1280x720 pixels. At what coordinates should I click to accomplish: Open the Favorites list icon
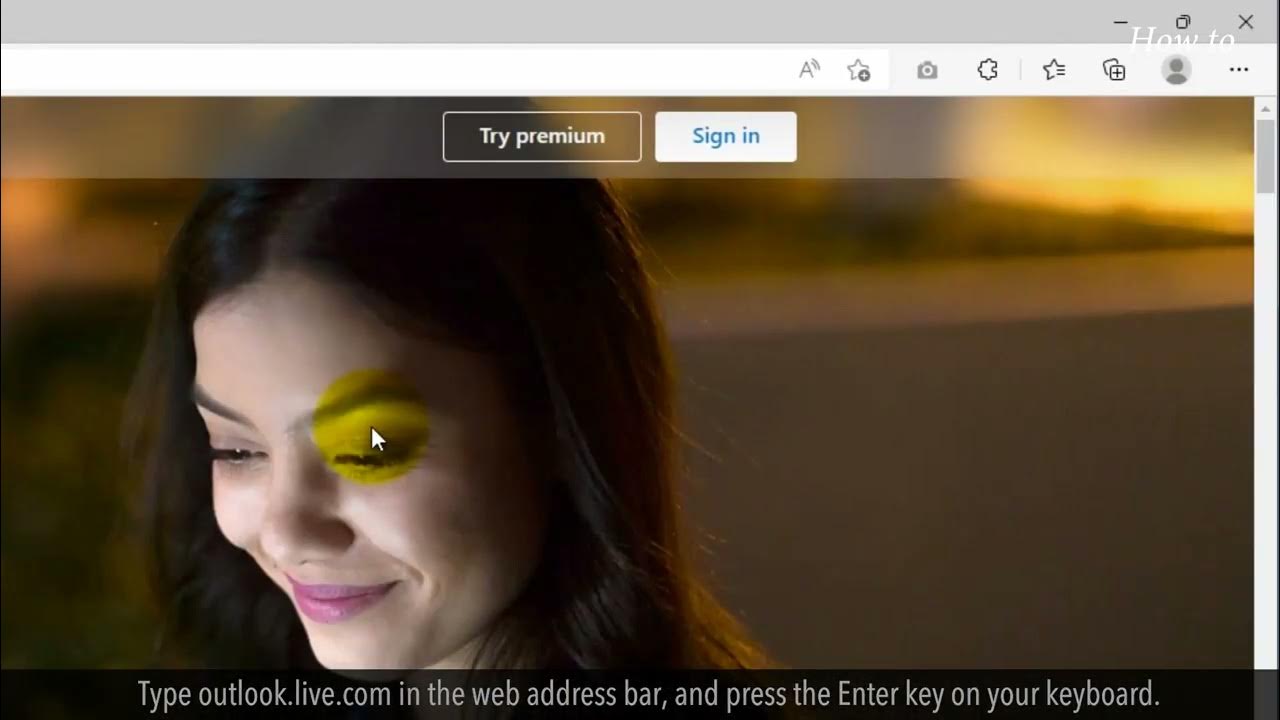[x=1054, y=69]
